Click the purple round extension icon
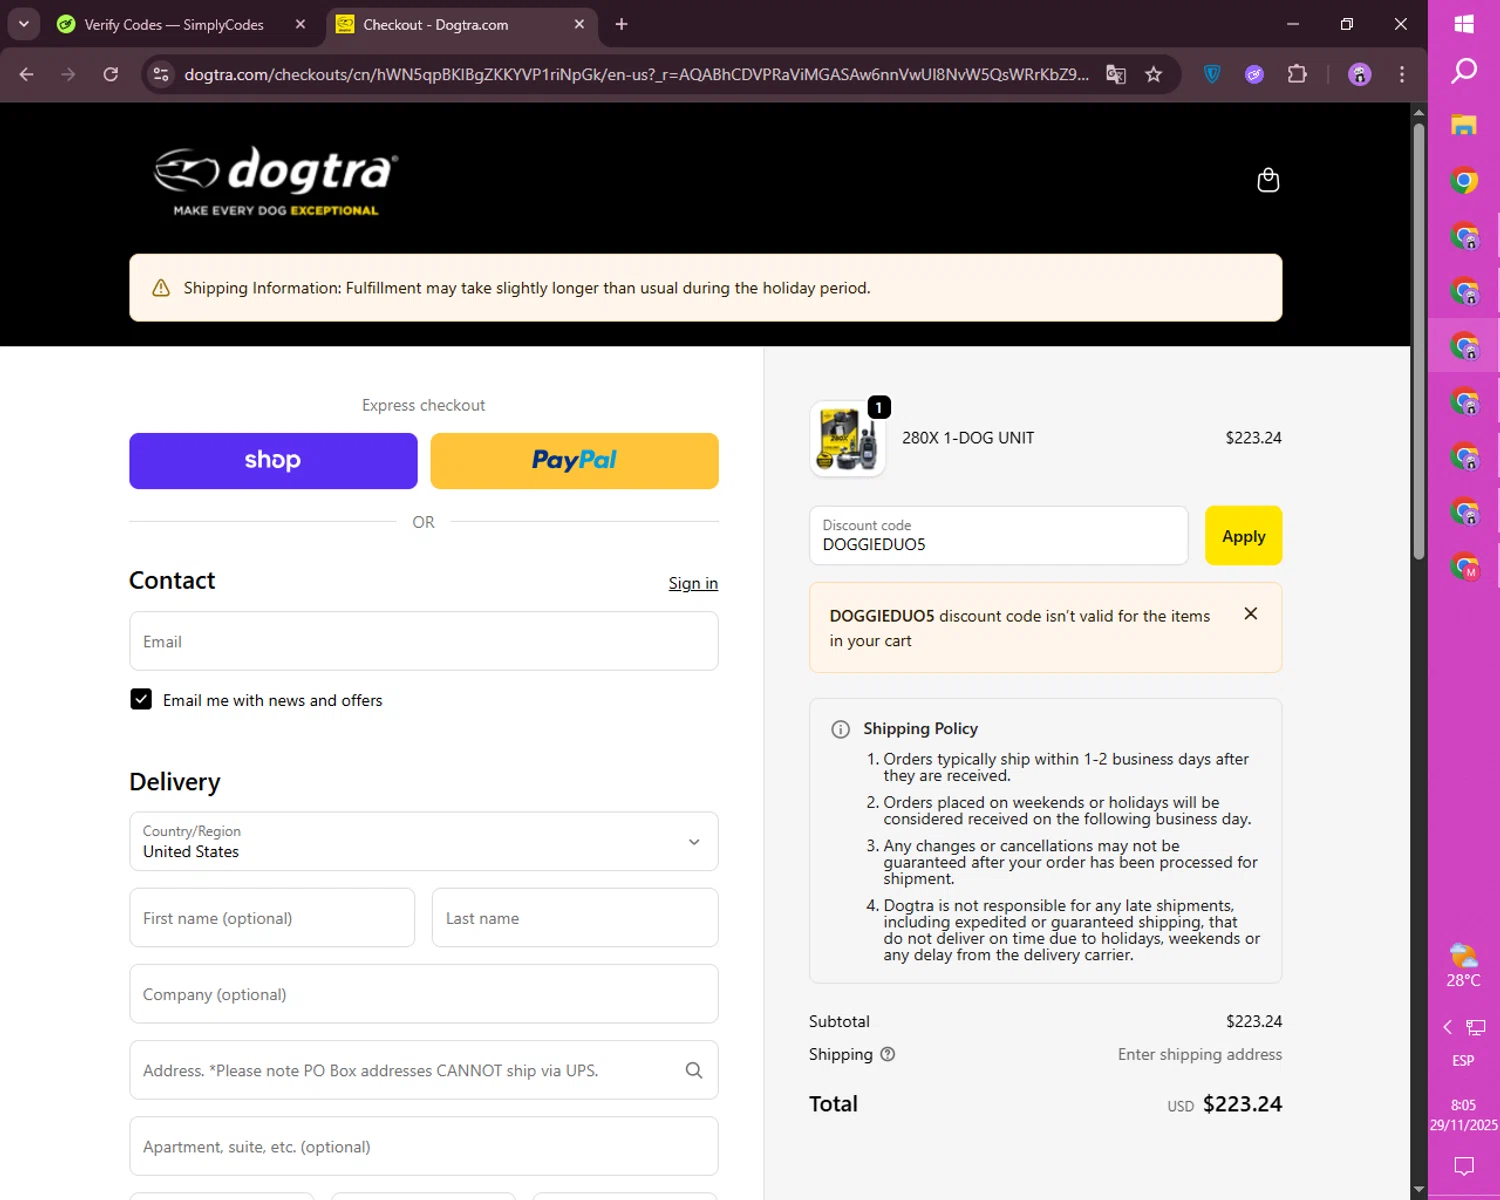 click(1254, 74)
